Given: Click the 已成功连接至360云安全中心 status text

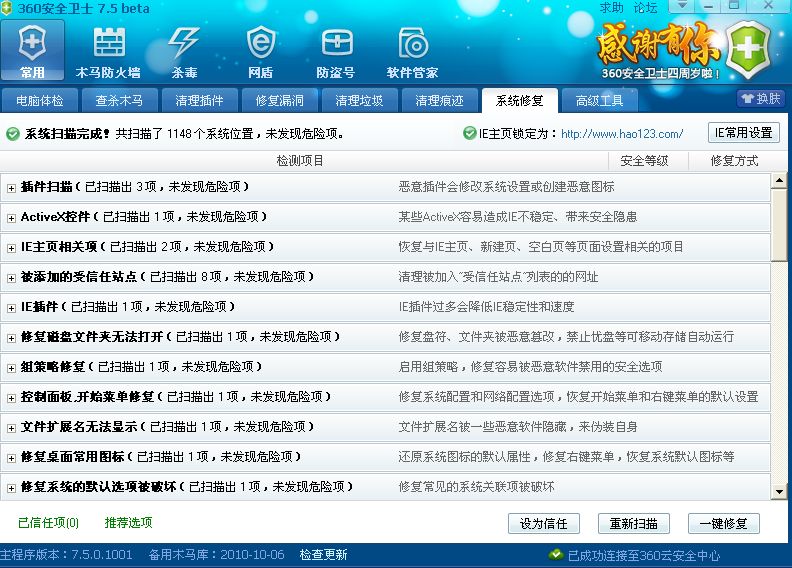Looking at the screenshot, I should [x=644, y=555].
